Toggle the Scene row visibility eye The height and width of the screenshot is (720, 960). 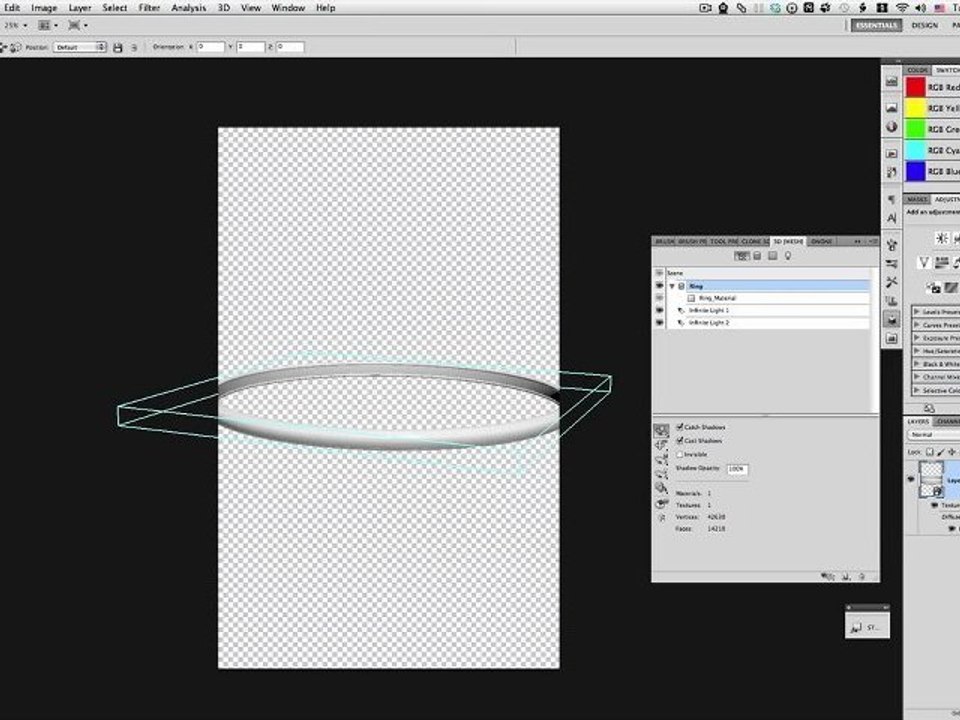[659, 273]
